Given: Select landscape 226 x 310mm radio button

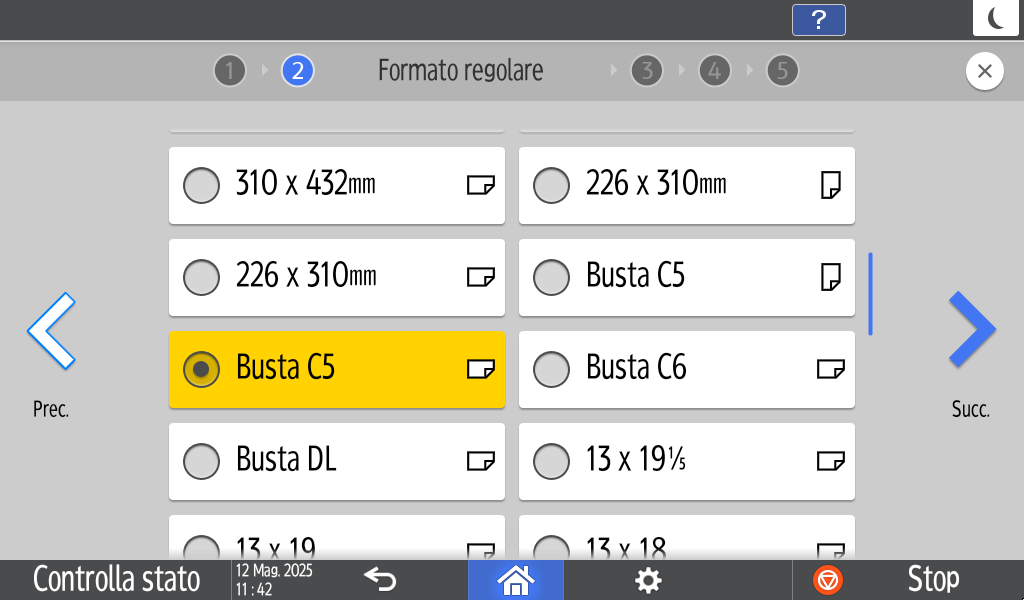Looking at the screenshot, I should [x=201, y=277].
